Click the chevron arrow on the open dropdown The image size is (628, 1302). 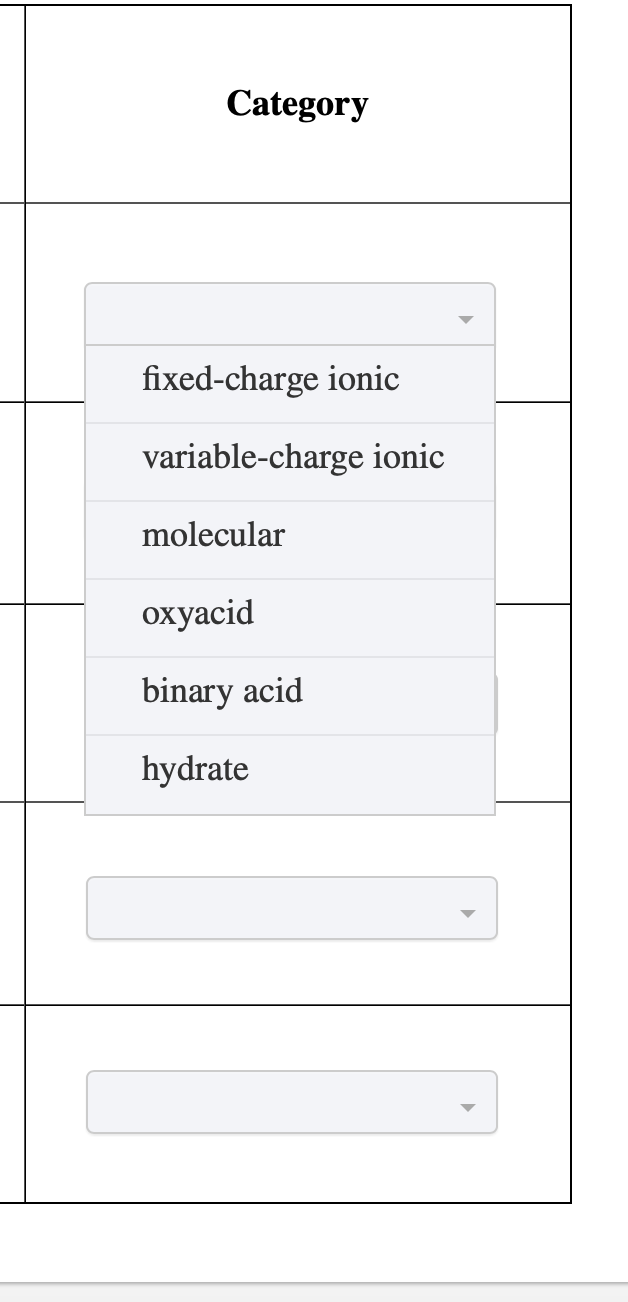465,320
